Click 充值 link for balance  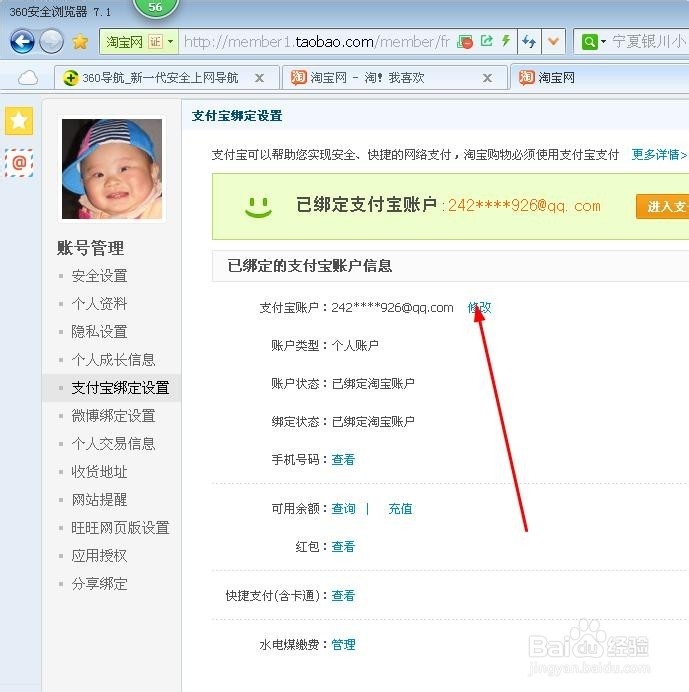400,508
